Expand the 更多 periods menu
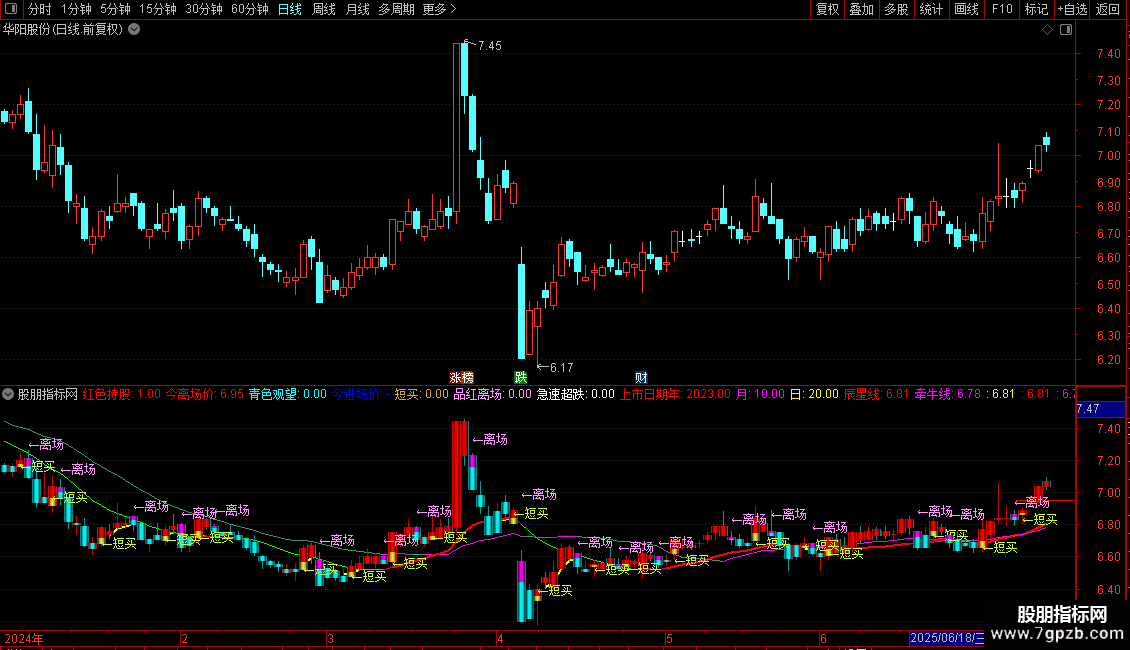Screen dimensions: 1130x650 click(439, 9)
